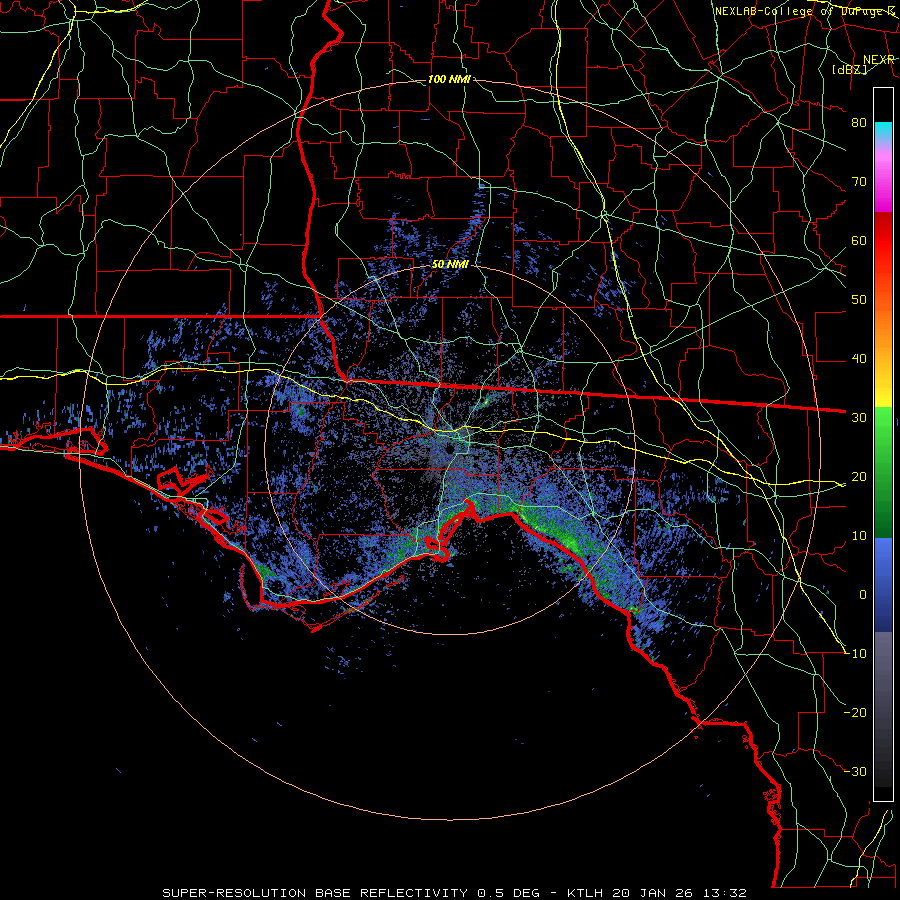Click the cyan top segment of the color bar
The image size is (900, 900).
click(883, 131)
